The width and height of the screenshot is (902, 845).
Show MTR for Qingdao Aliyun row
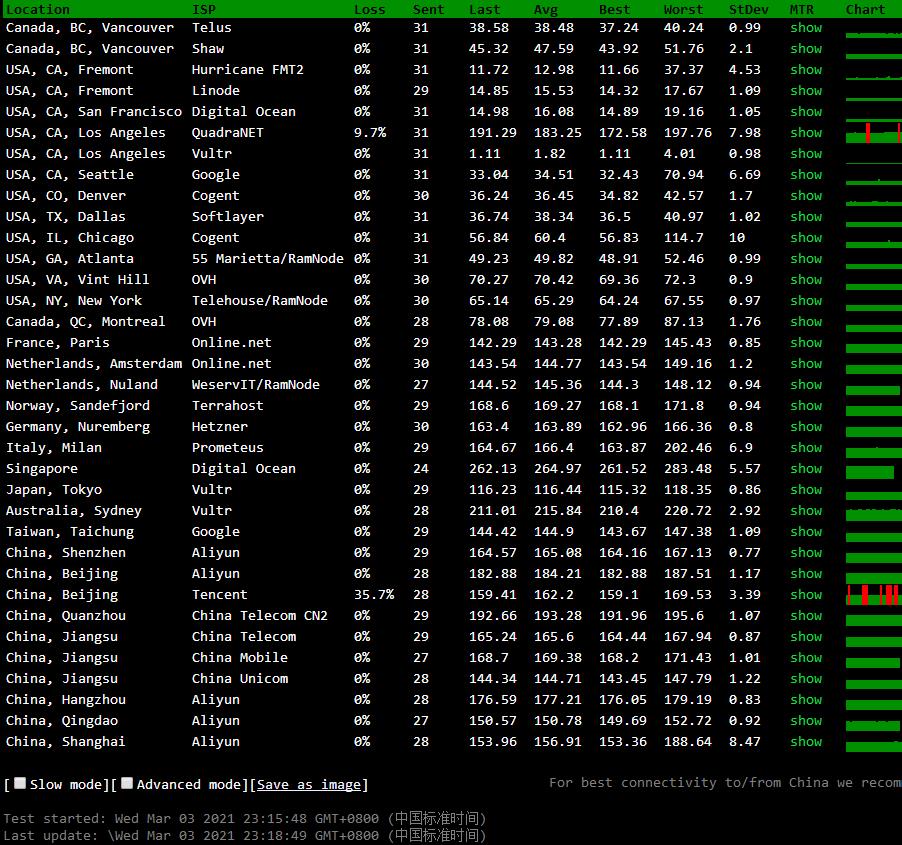click(806, 721)
